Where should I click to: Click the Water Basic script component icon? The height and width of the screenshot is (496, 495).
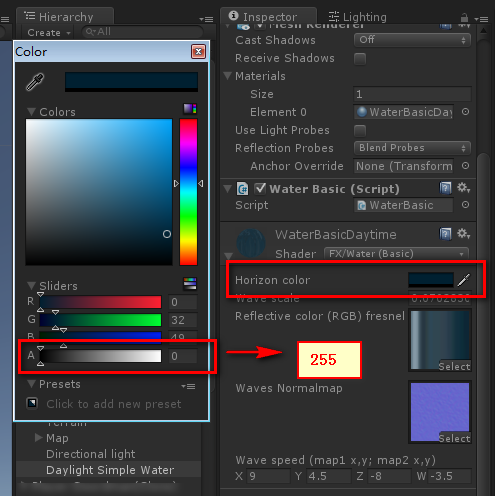242,189
